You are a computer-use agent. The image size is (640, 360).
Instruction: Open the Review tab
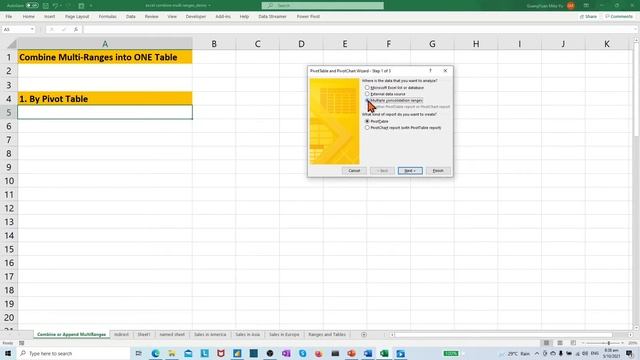[151, 16]
